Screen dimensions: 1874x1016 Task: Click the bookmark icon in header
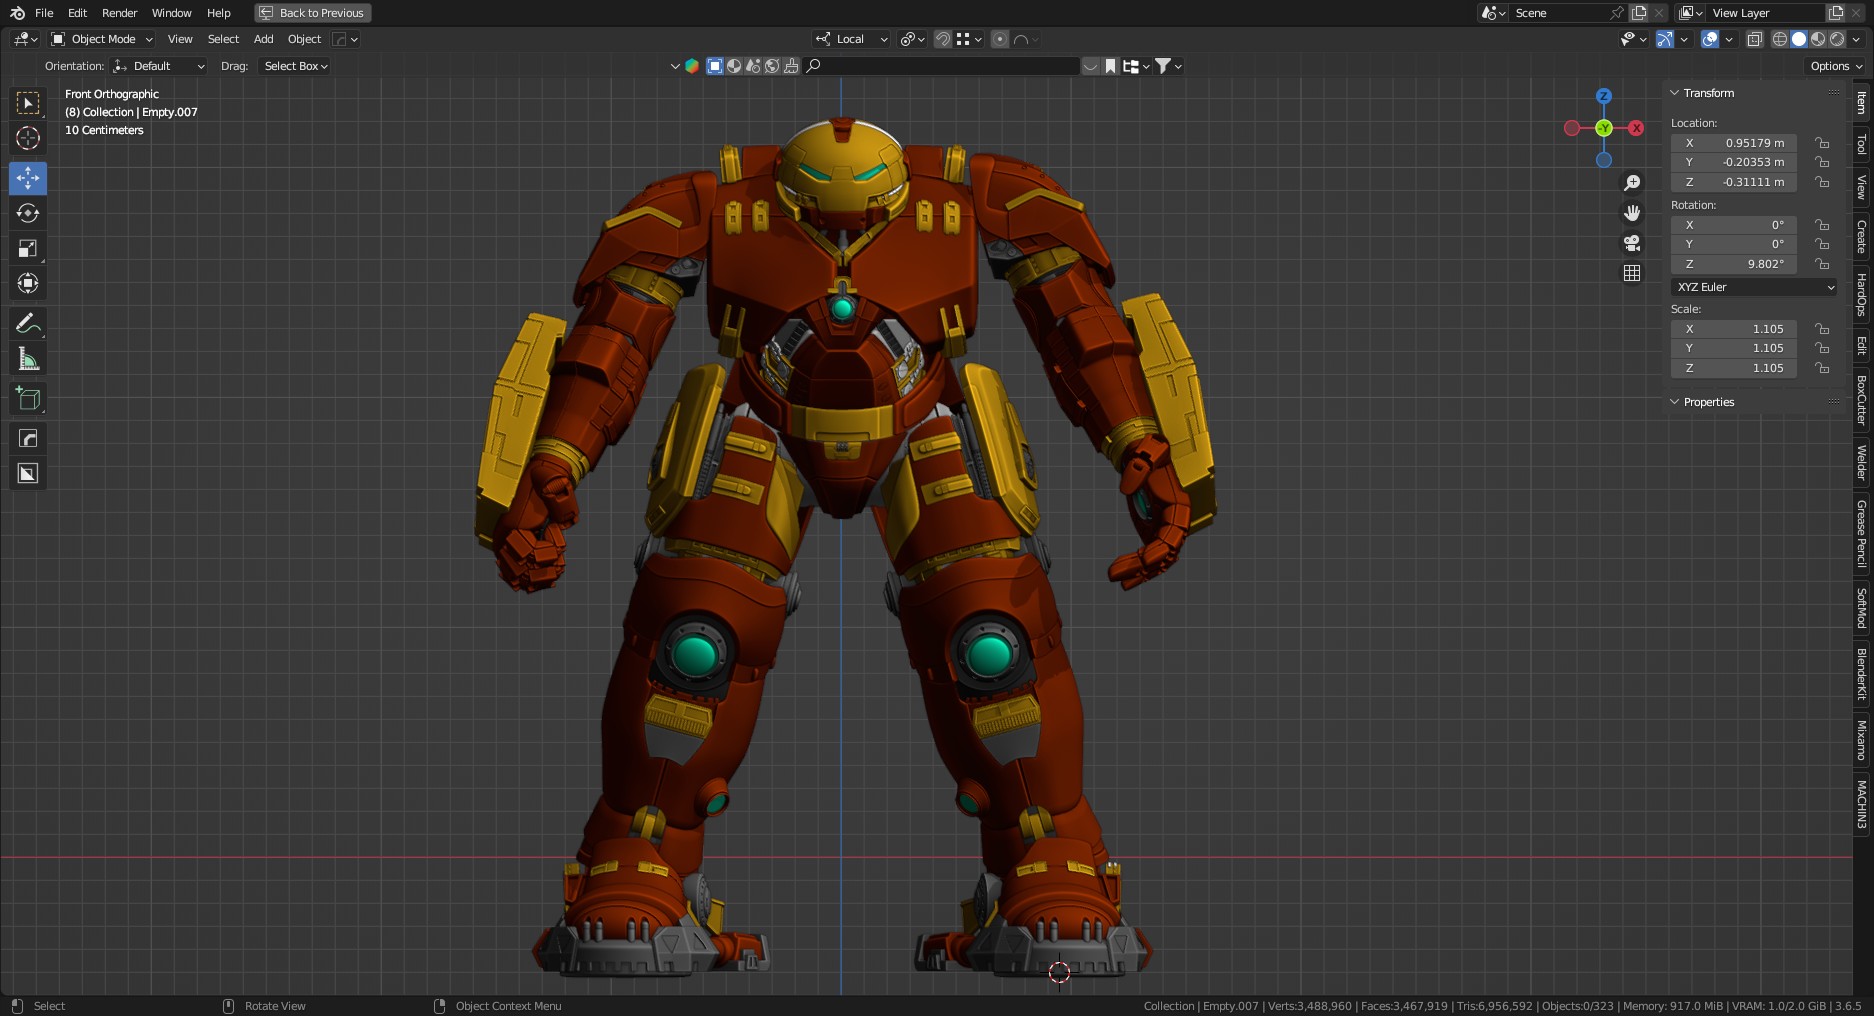[x=1110, y=66]
